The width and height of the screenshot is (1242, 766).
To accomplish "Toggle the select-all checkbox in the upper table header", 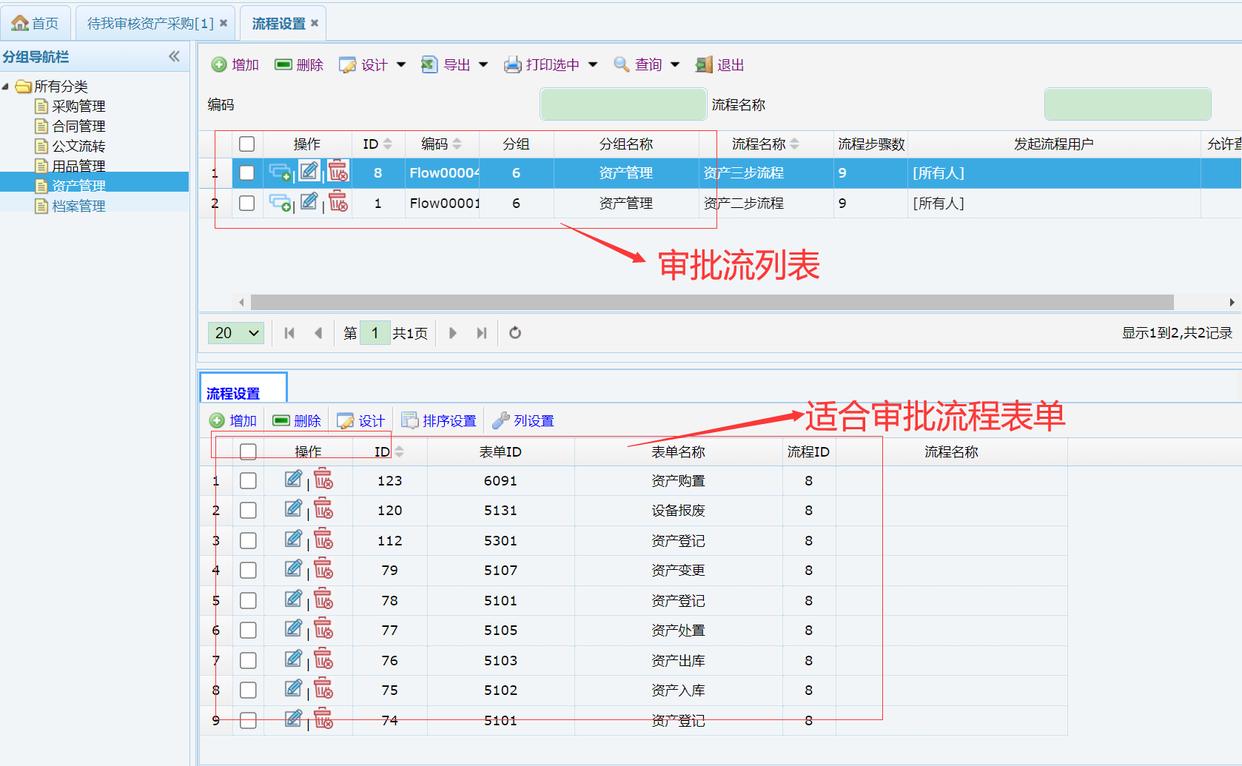I will click(x=247, y=144).
